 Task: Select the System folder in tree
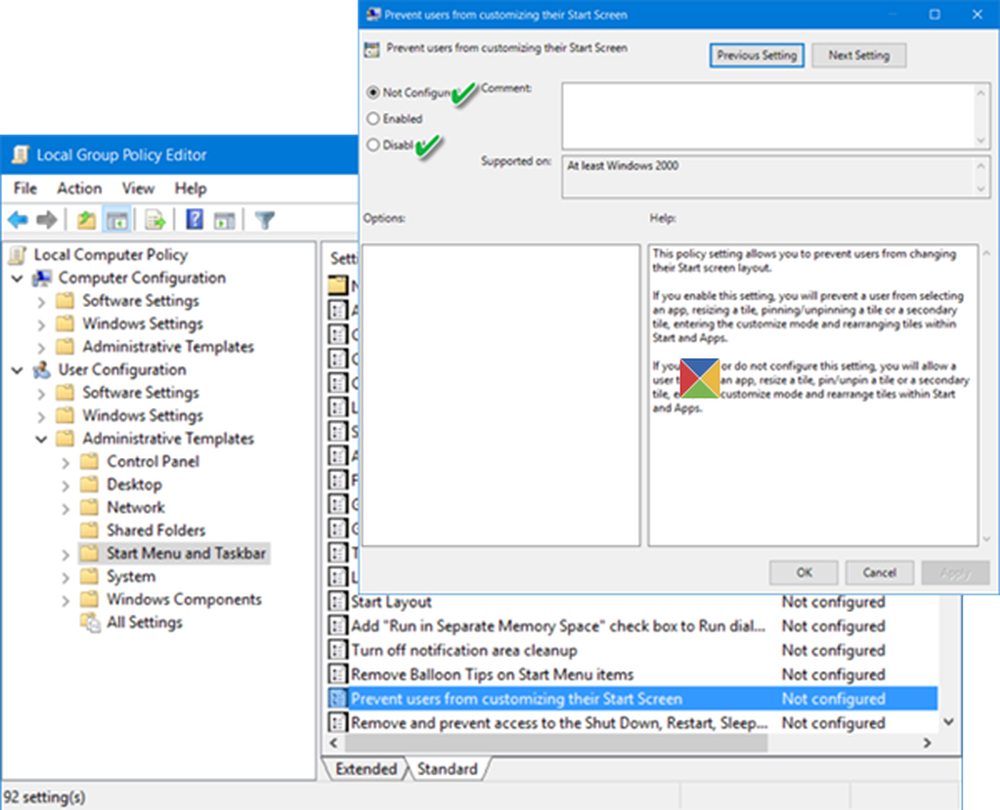131,576
